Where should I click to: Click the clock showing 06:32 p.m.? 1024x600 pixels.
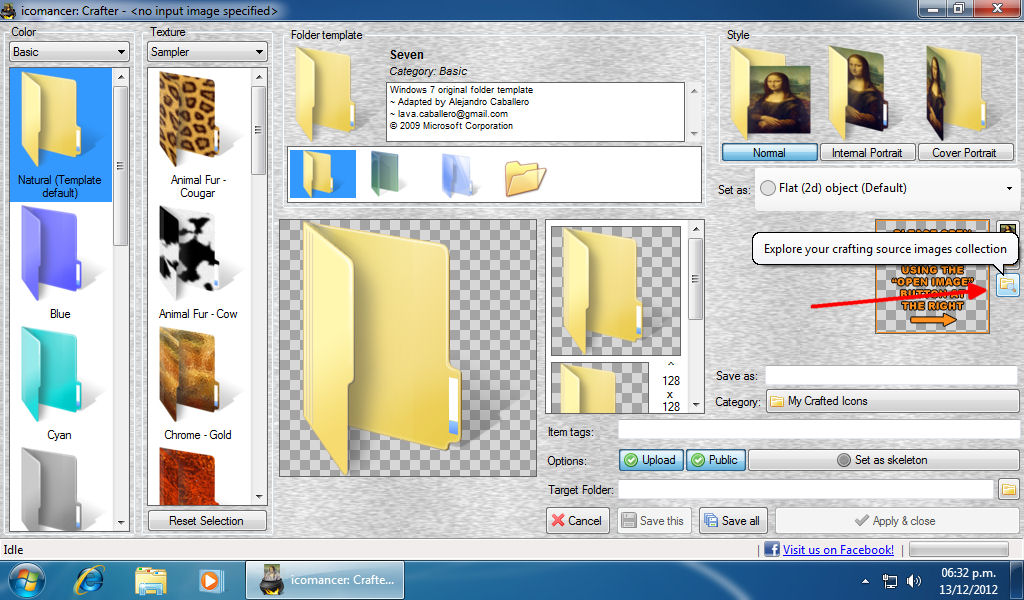pos(968,573)
